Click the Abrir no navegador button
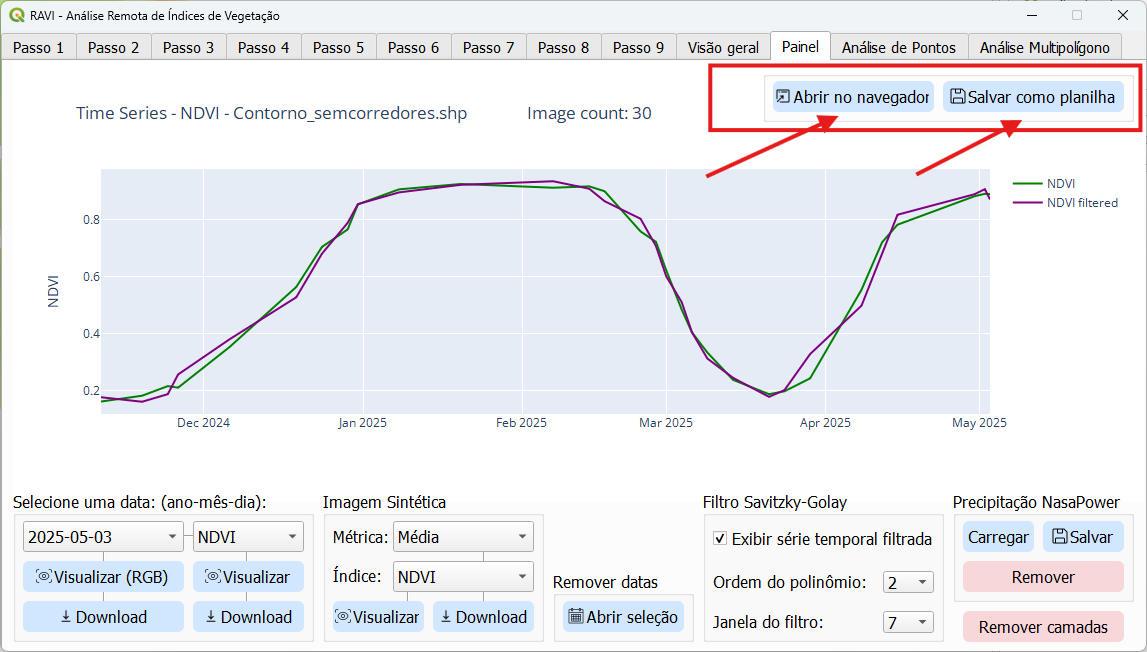 852,97
